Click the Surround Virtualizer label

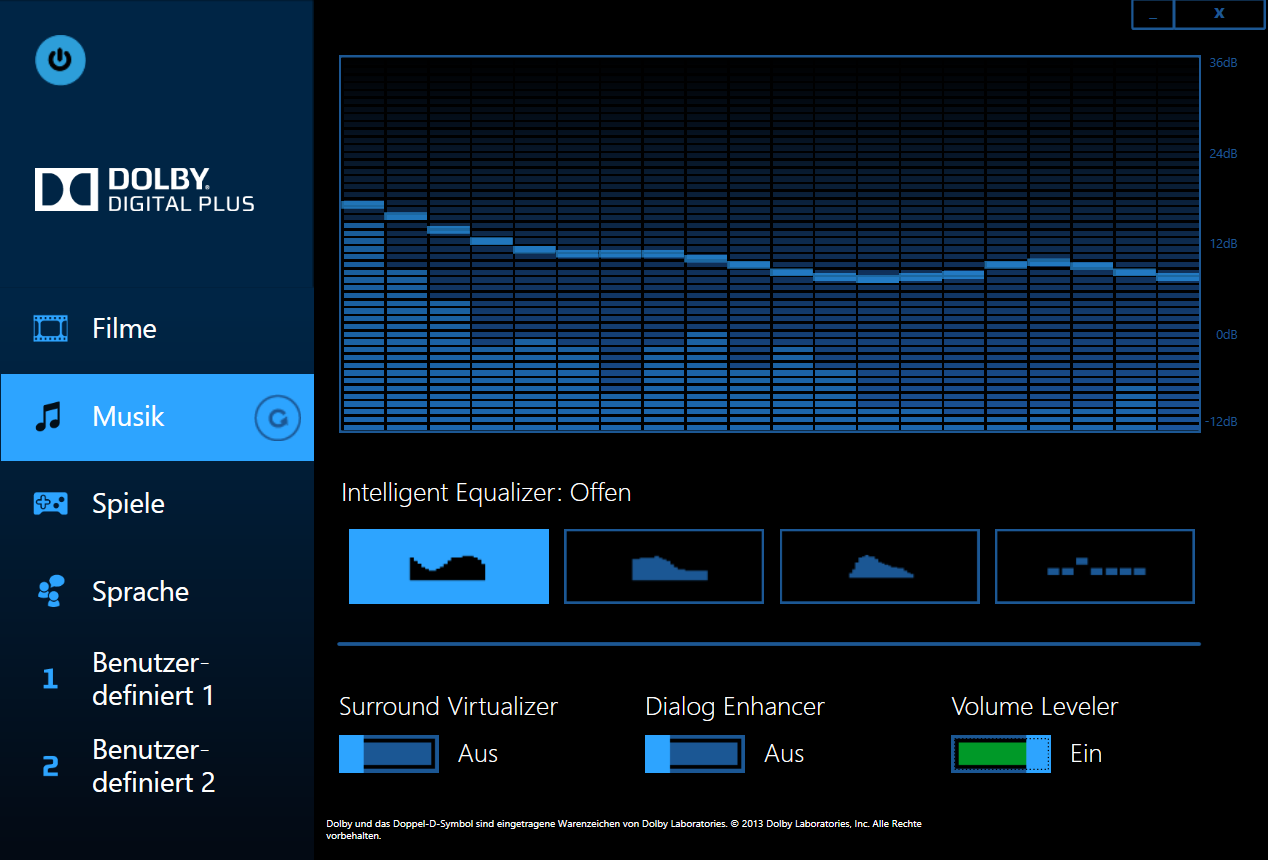point(448,707)
